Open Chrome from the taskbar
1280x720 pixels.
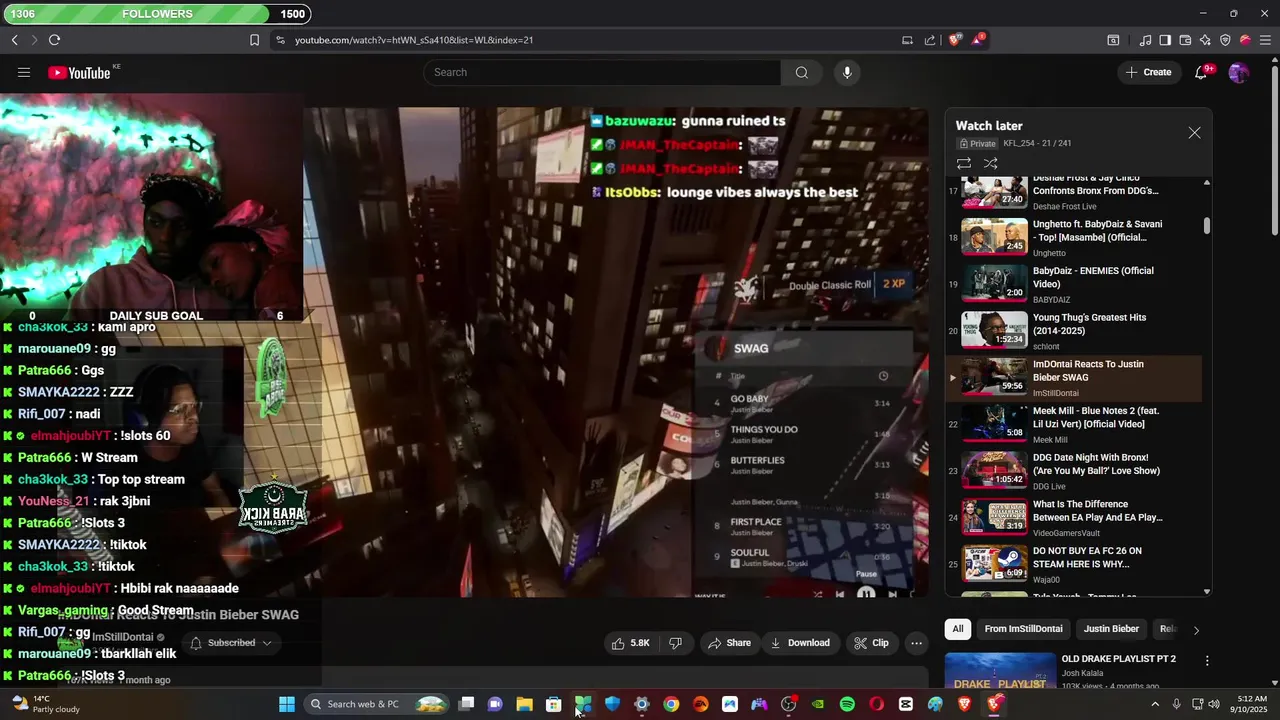(671, 704)
